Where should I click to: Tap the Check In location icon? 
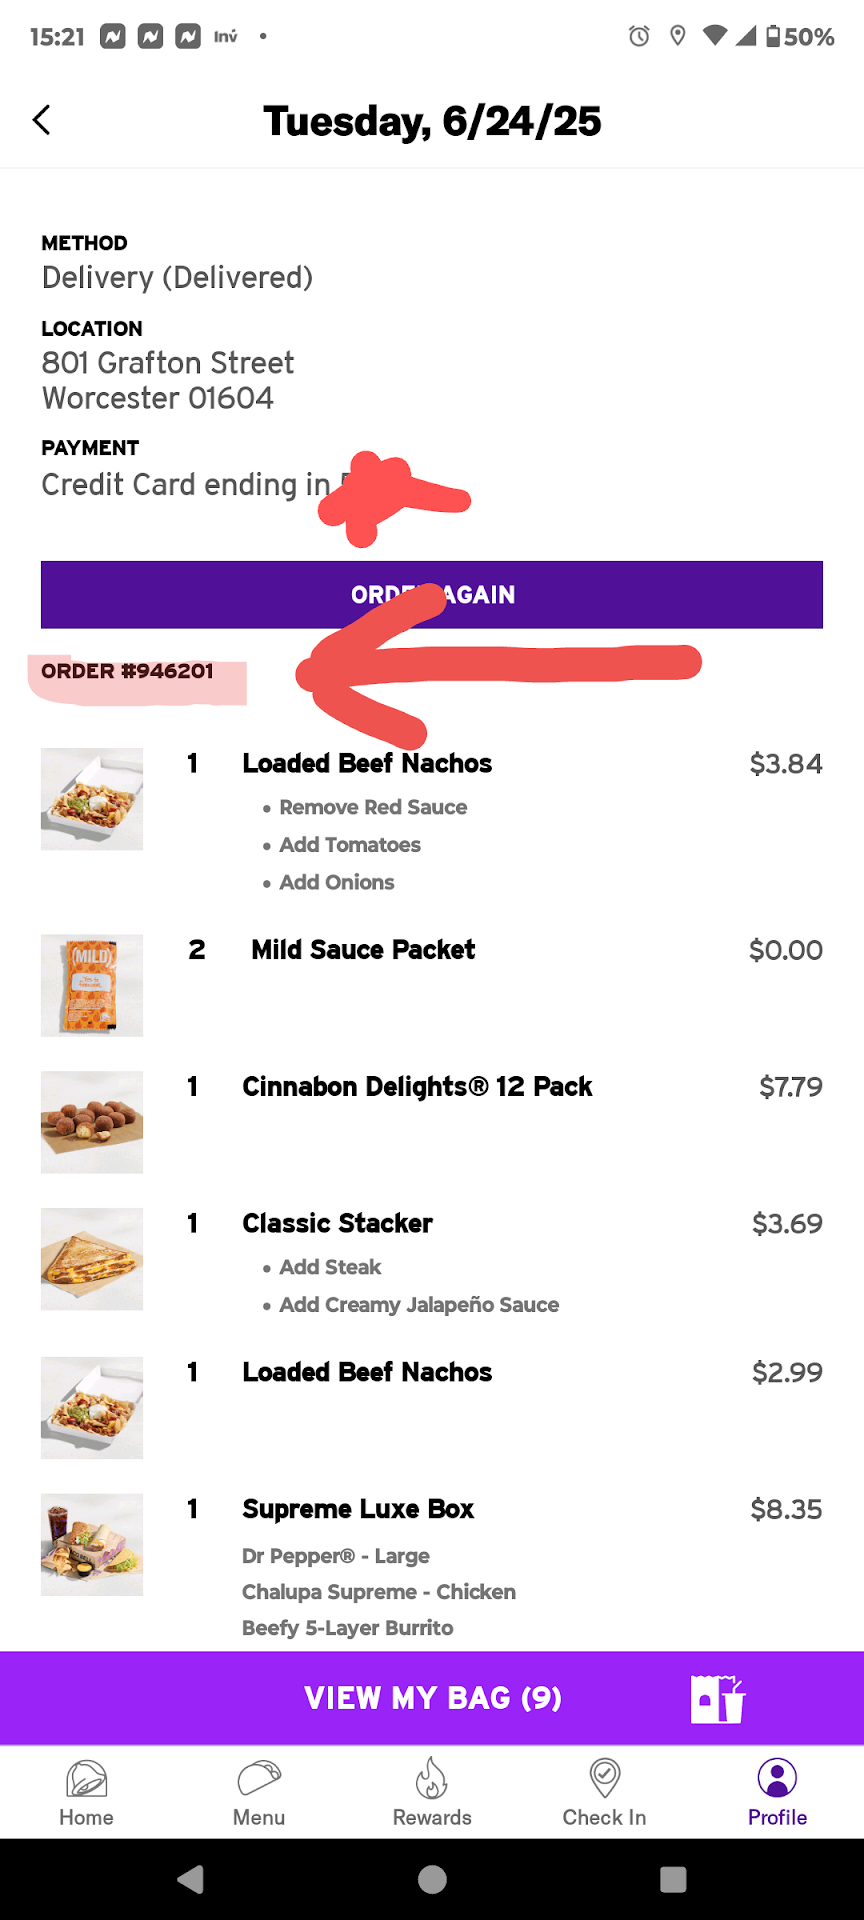tap(604, 1779)
